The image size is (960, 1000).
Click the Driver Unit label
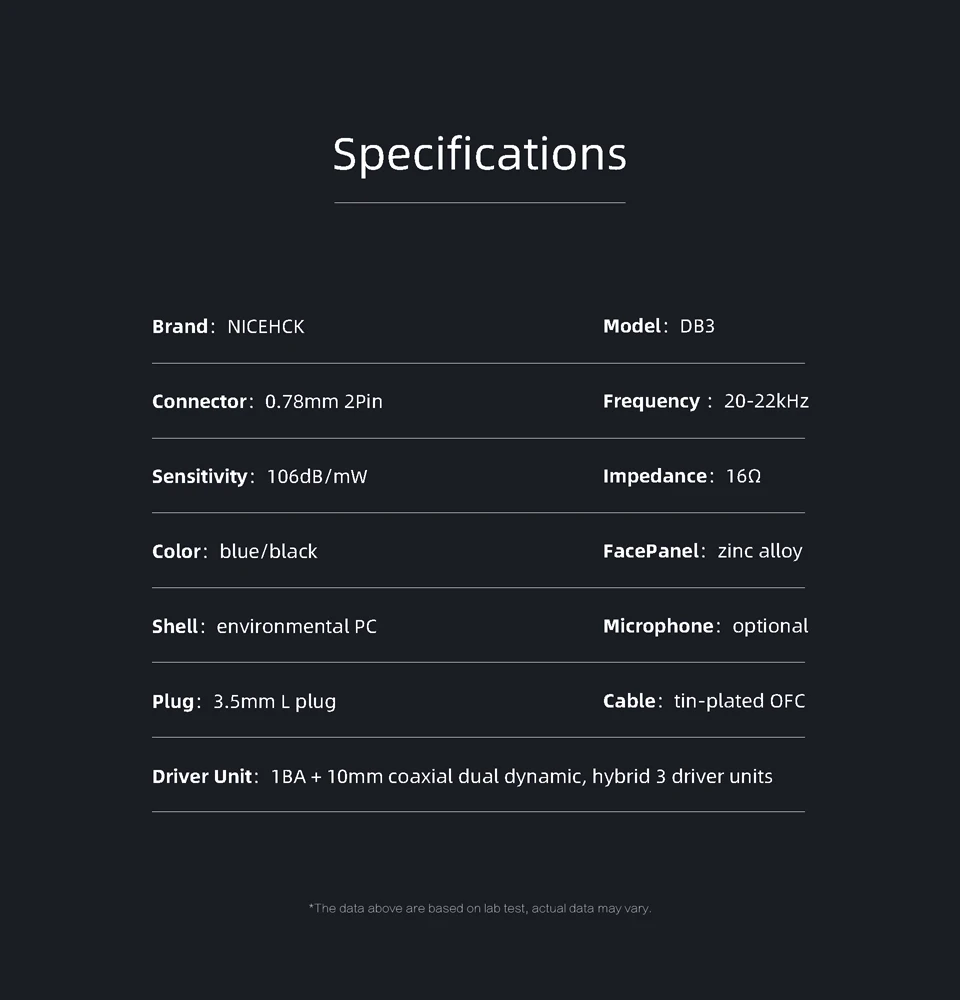point(201,777)
